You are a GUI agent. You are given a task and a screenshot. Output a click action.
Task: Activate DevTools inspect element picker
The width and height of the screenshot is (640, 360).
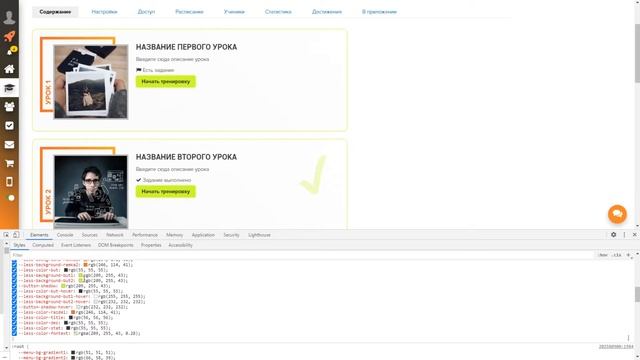(6, 235)
